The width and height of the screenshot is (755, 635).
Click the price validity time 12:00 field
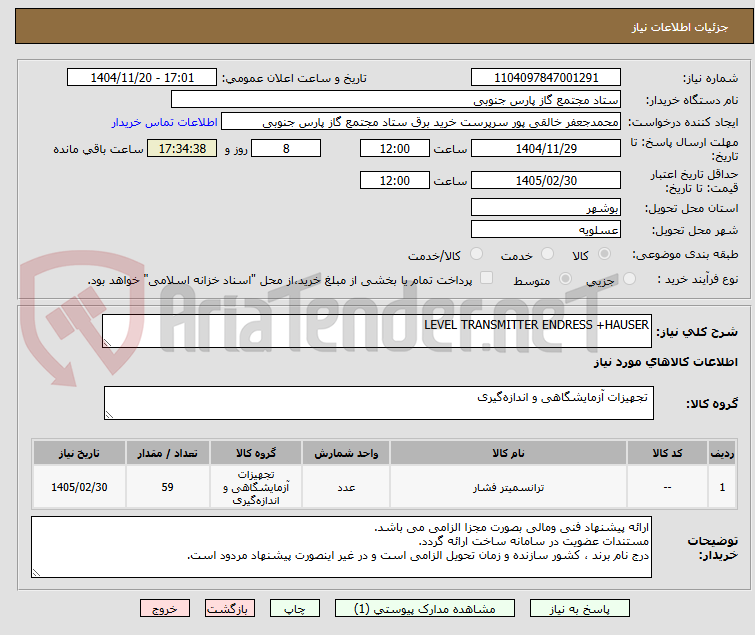coord(395,181)
